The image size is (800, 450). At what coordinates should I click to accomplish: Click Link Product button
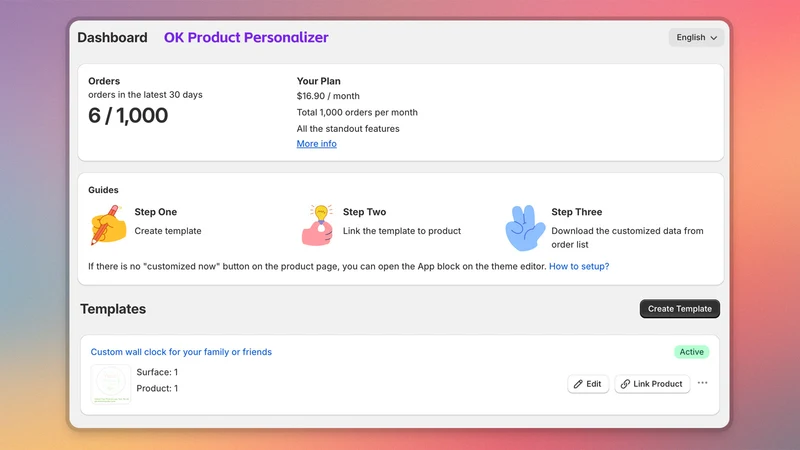[652, 384]
